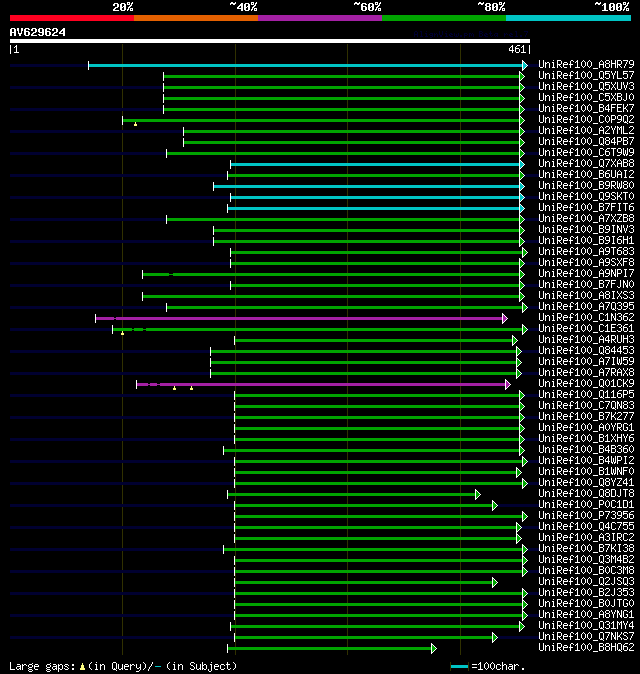Viewport: 640px width, 674px height.
Task: Select hit label UniRef100_Q7XAB8
Action: tap(586, 163)
